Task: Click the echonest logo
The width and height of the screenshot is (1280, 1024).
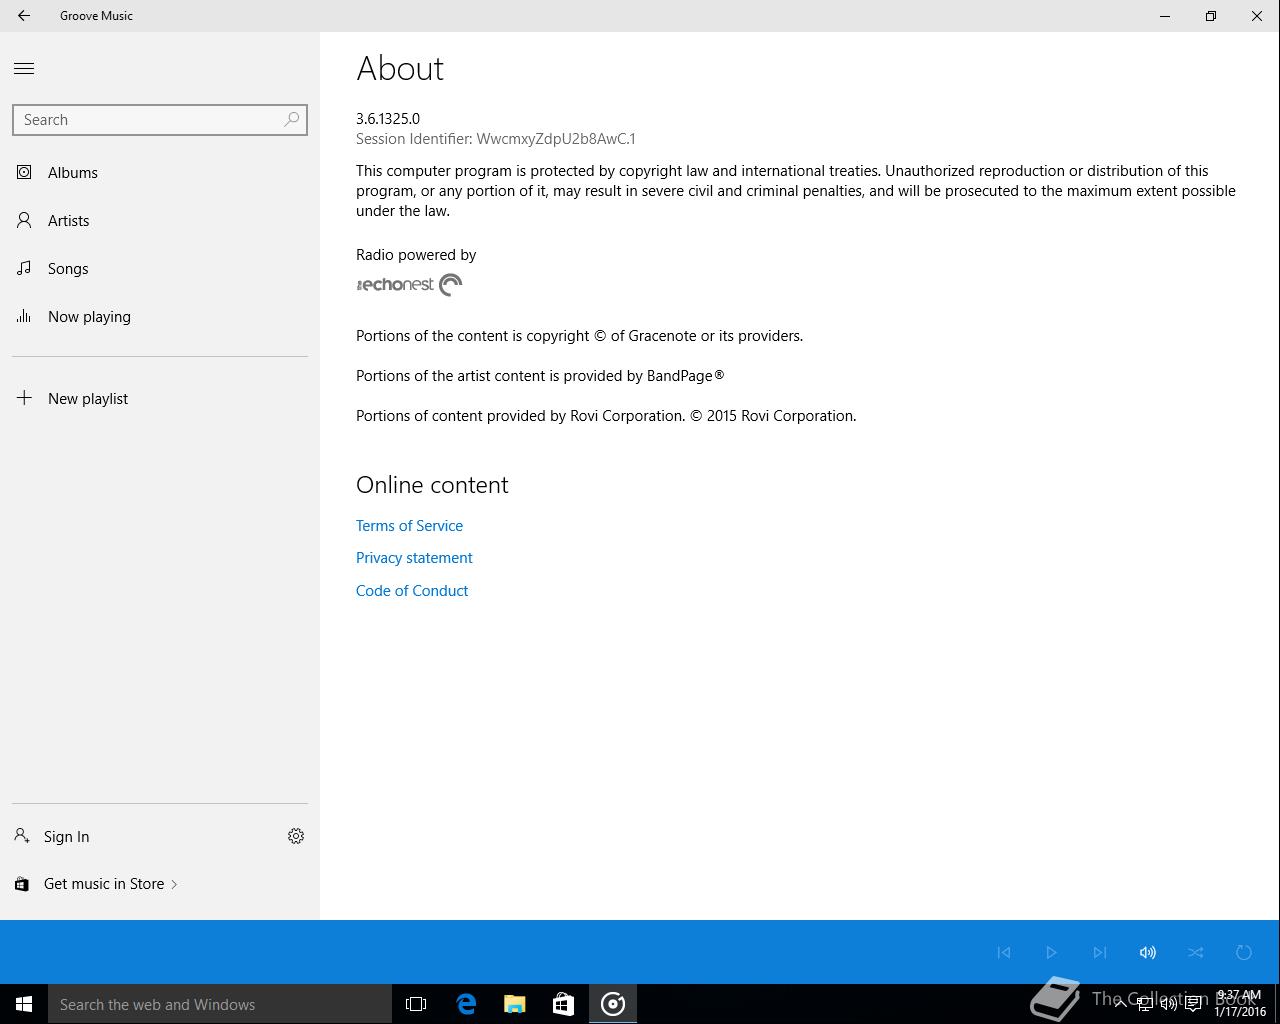Action: click(x=409, y=285)
